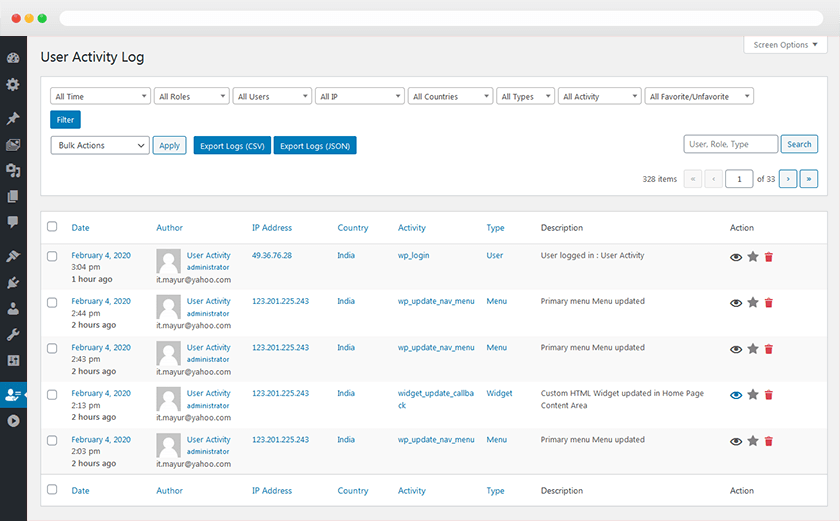Open the Bulk Actions dropdown
The image size is (840, 521).
100,145
